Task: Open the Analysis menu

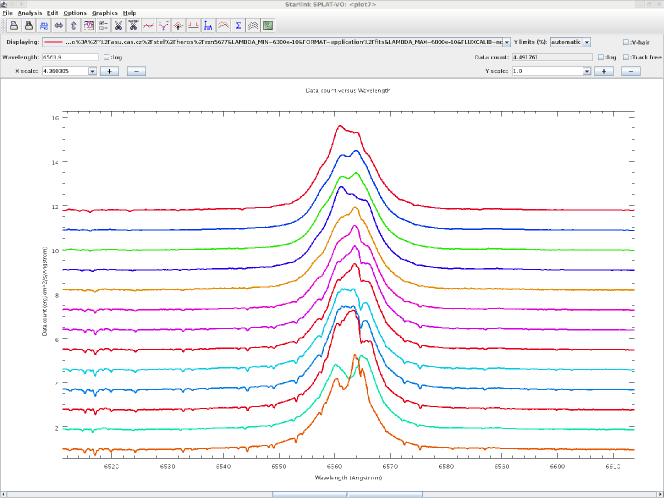Action: [x=30, y=13]
